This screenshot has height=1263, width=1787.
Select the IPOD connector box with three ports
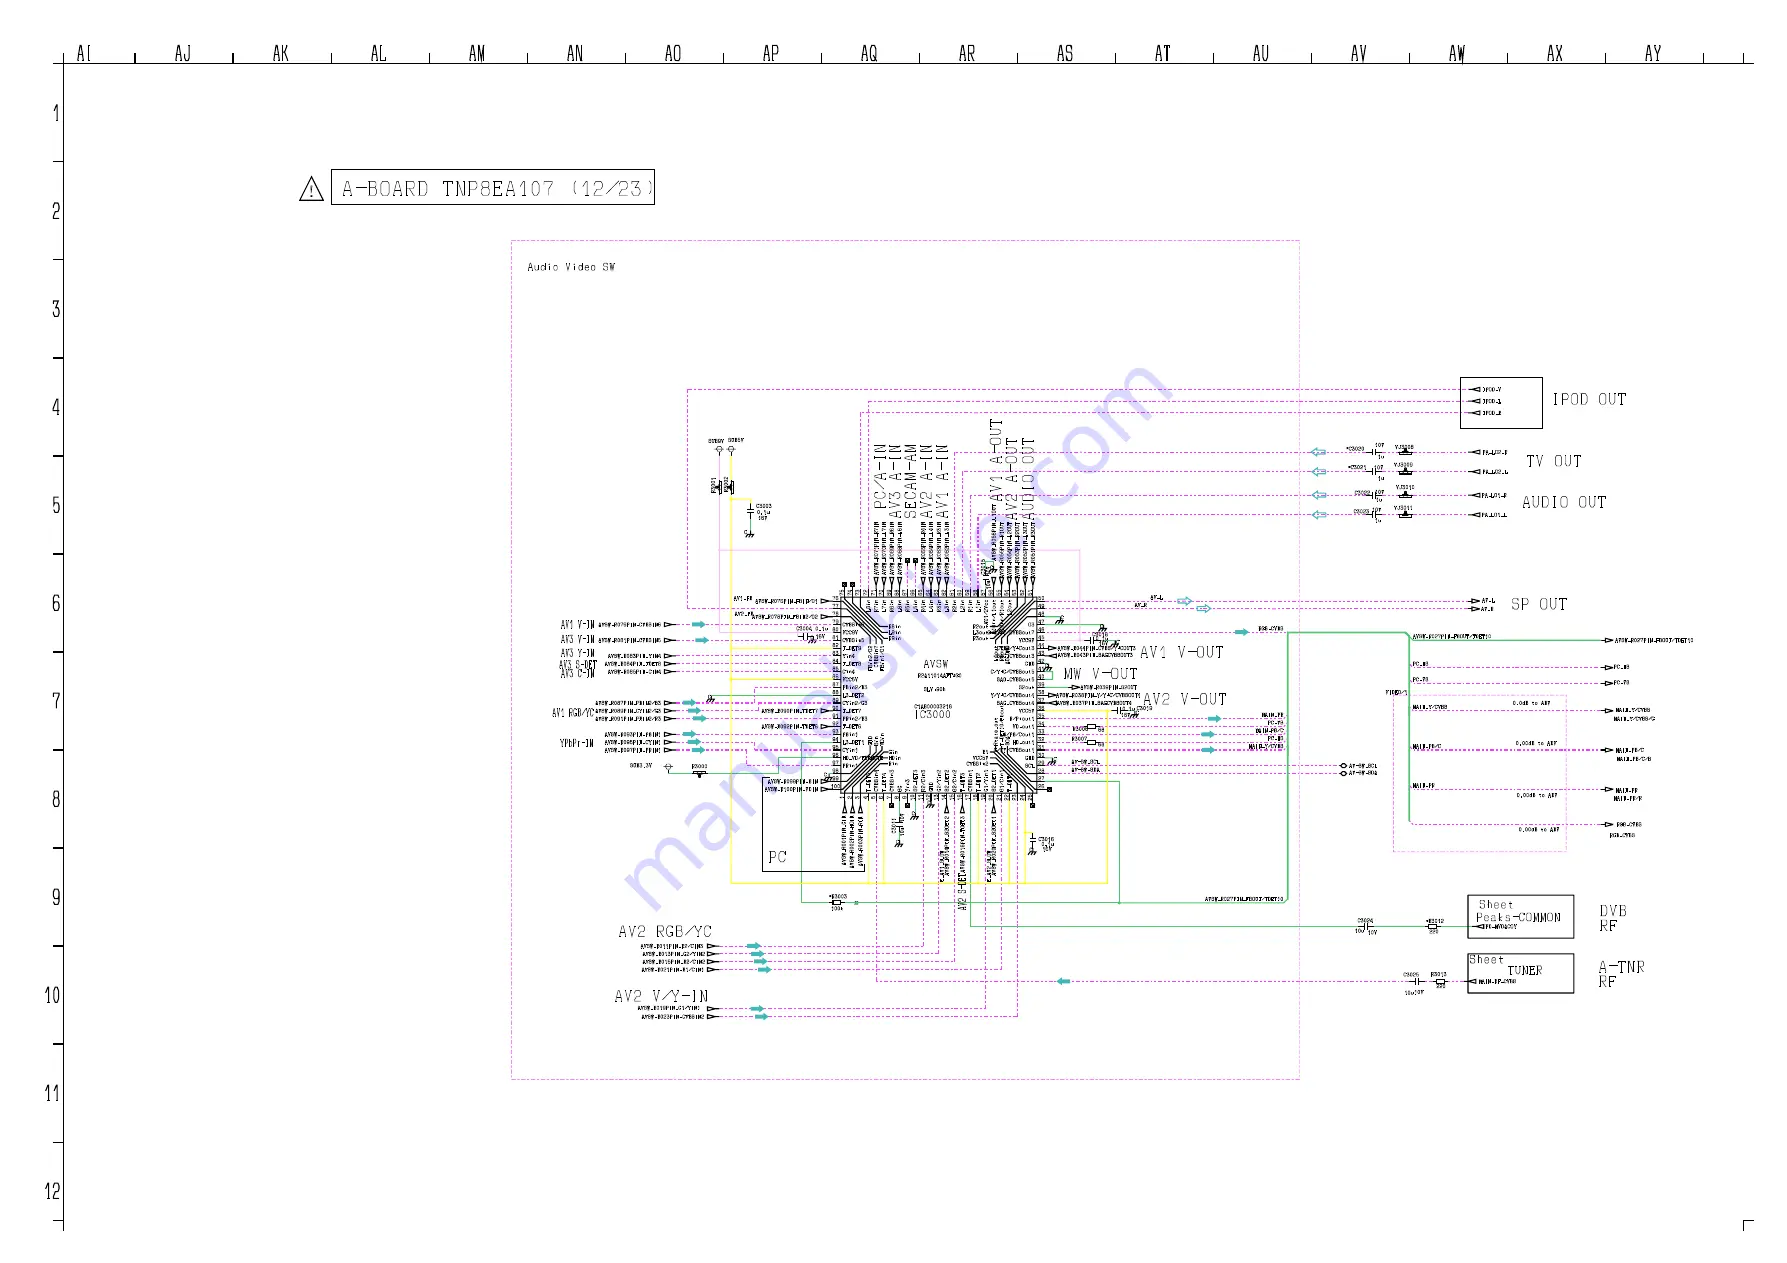pos(1500,403)
